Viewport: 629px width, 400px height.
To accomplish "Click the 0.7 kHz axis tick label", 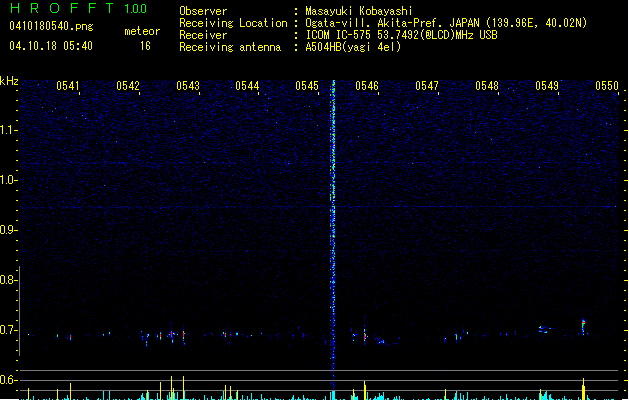I will tap(8, 330).
